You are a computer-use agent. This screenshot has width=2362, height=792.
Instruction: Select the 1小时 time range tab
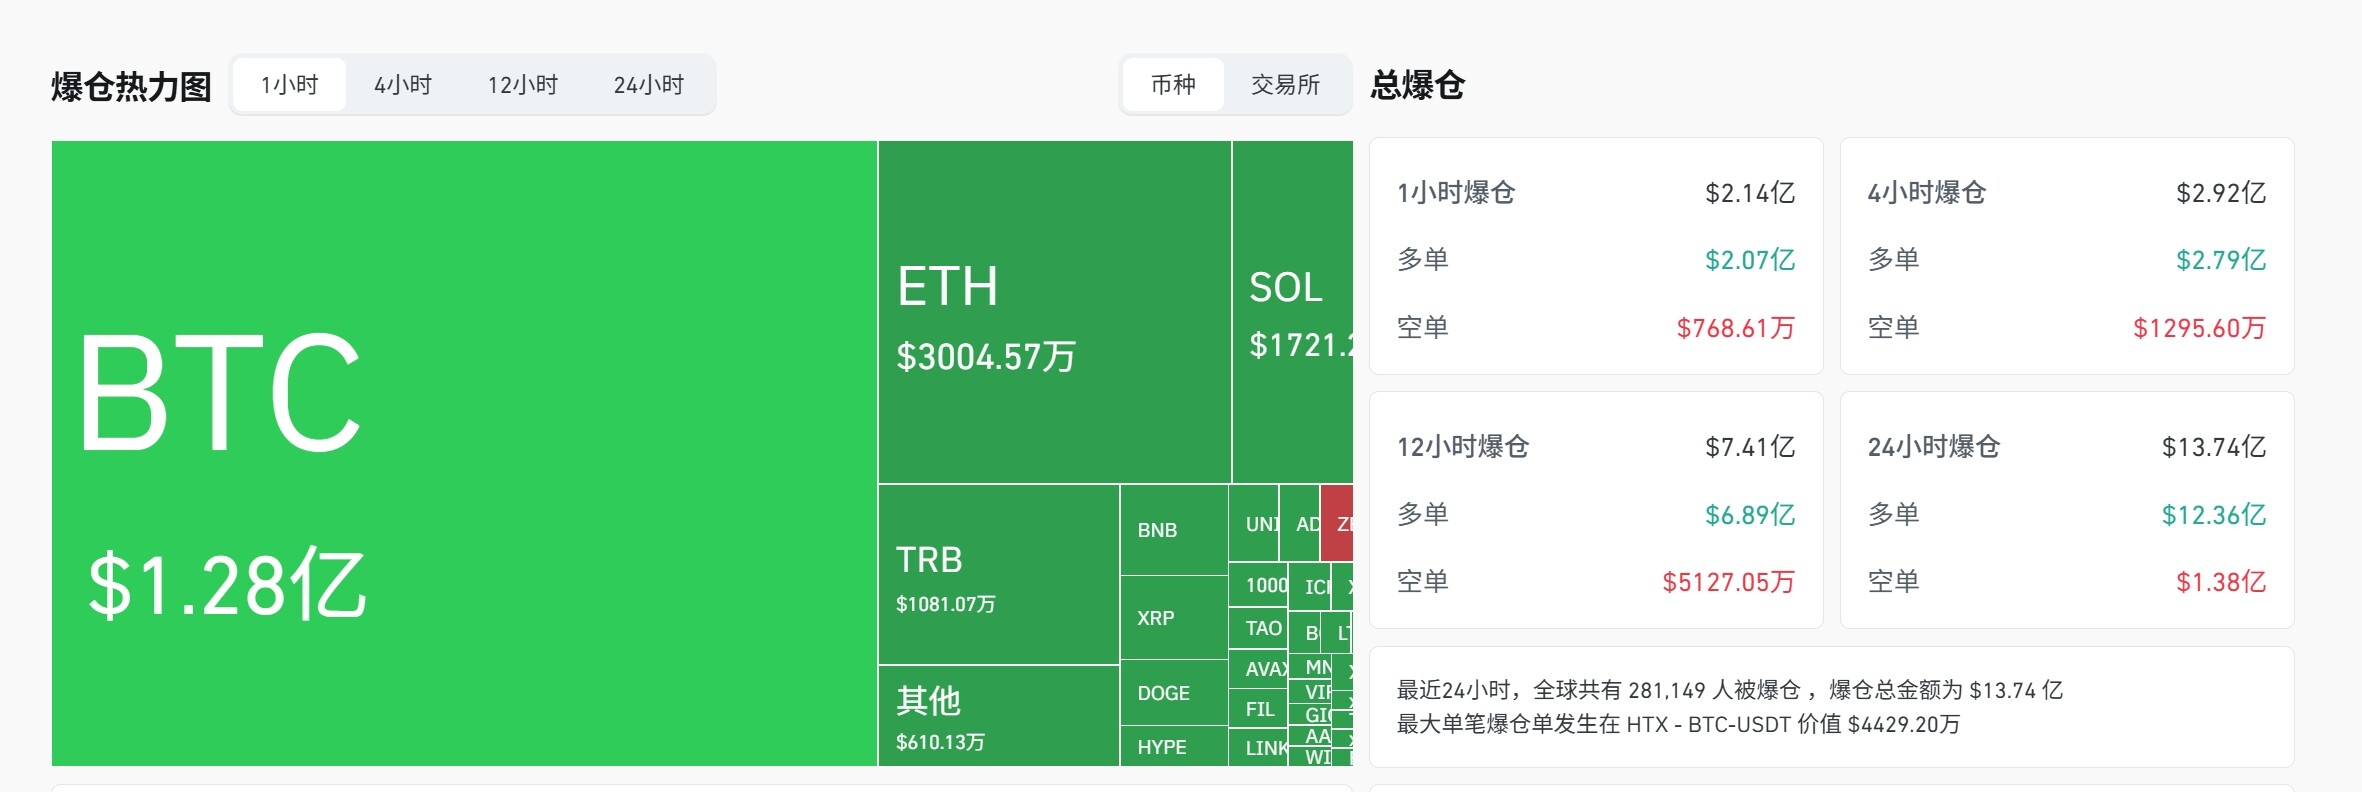289,85
